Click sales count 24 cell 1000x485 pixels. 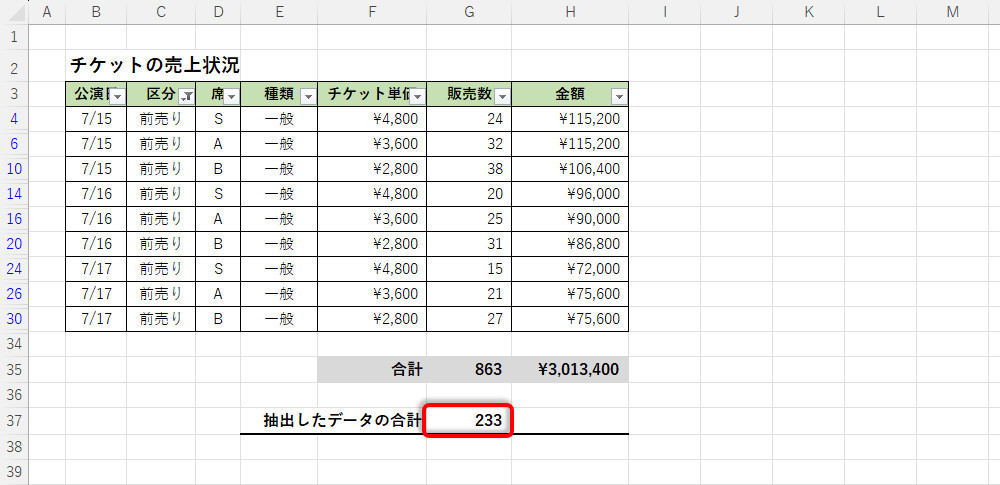point(469,119)
